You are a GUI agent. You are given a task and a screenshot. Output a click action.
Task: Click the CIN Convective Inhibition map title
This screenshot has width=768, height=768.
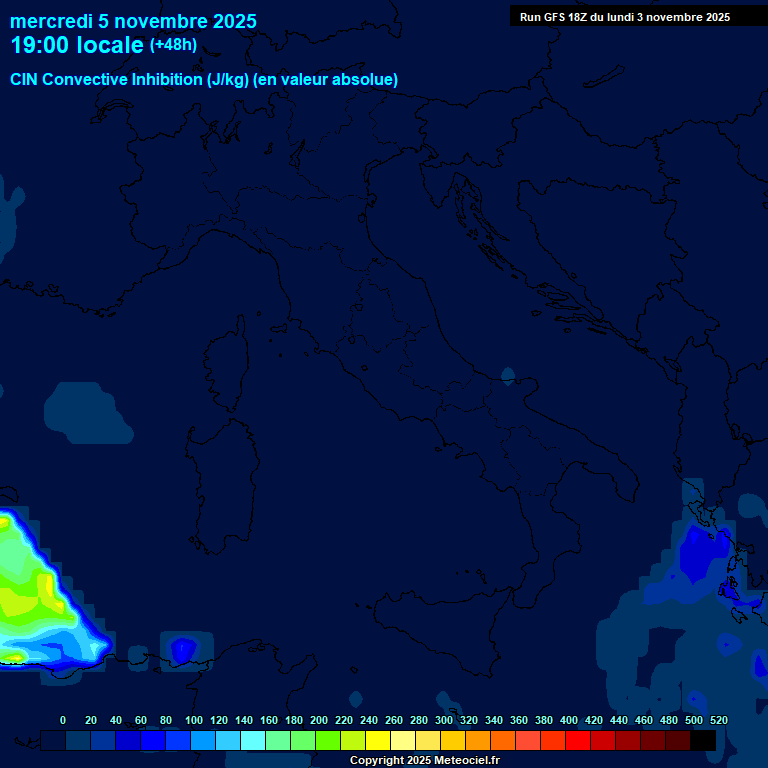click(x=204, y=79)
